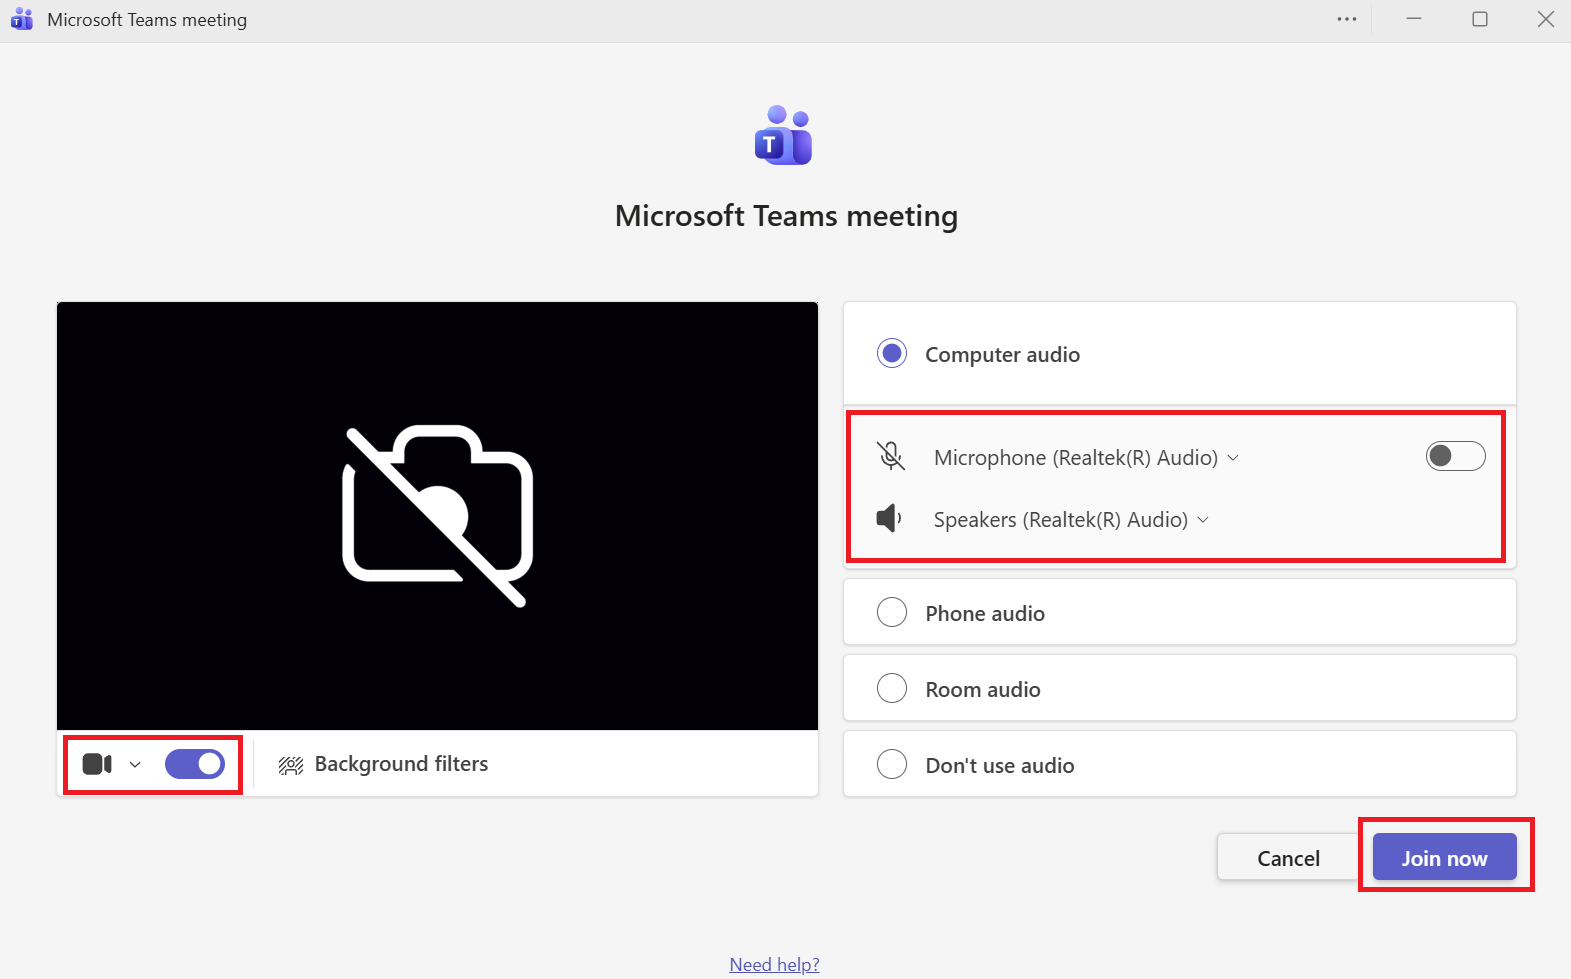Expand the Microphone (Realtek(R) Audio) dropdown
Viewport: 1571px width, 979px height.
click(x=1233, y=457)
